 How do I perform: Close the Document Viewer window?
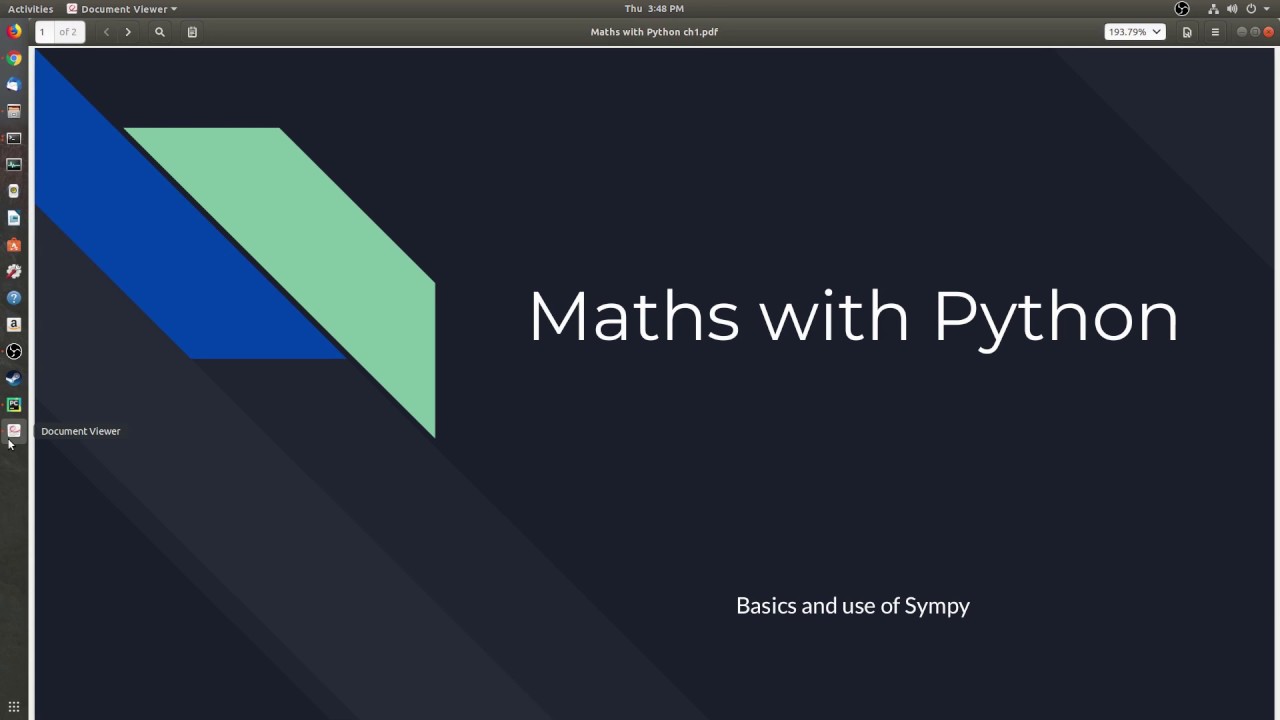(x=1269, y=32)
